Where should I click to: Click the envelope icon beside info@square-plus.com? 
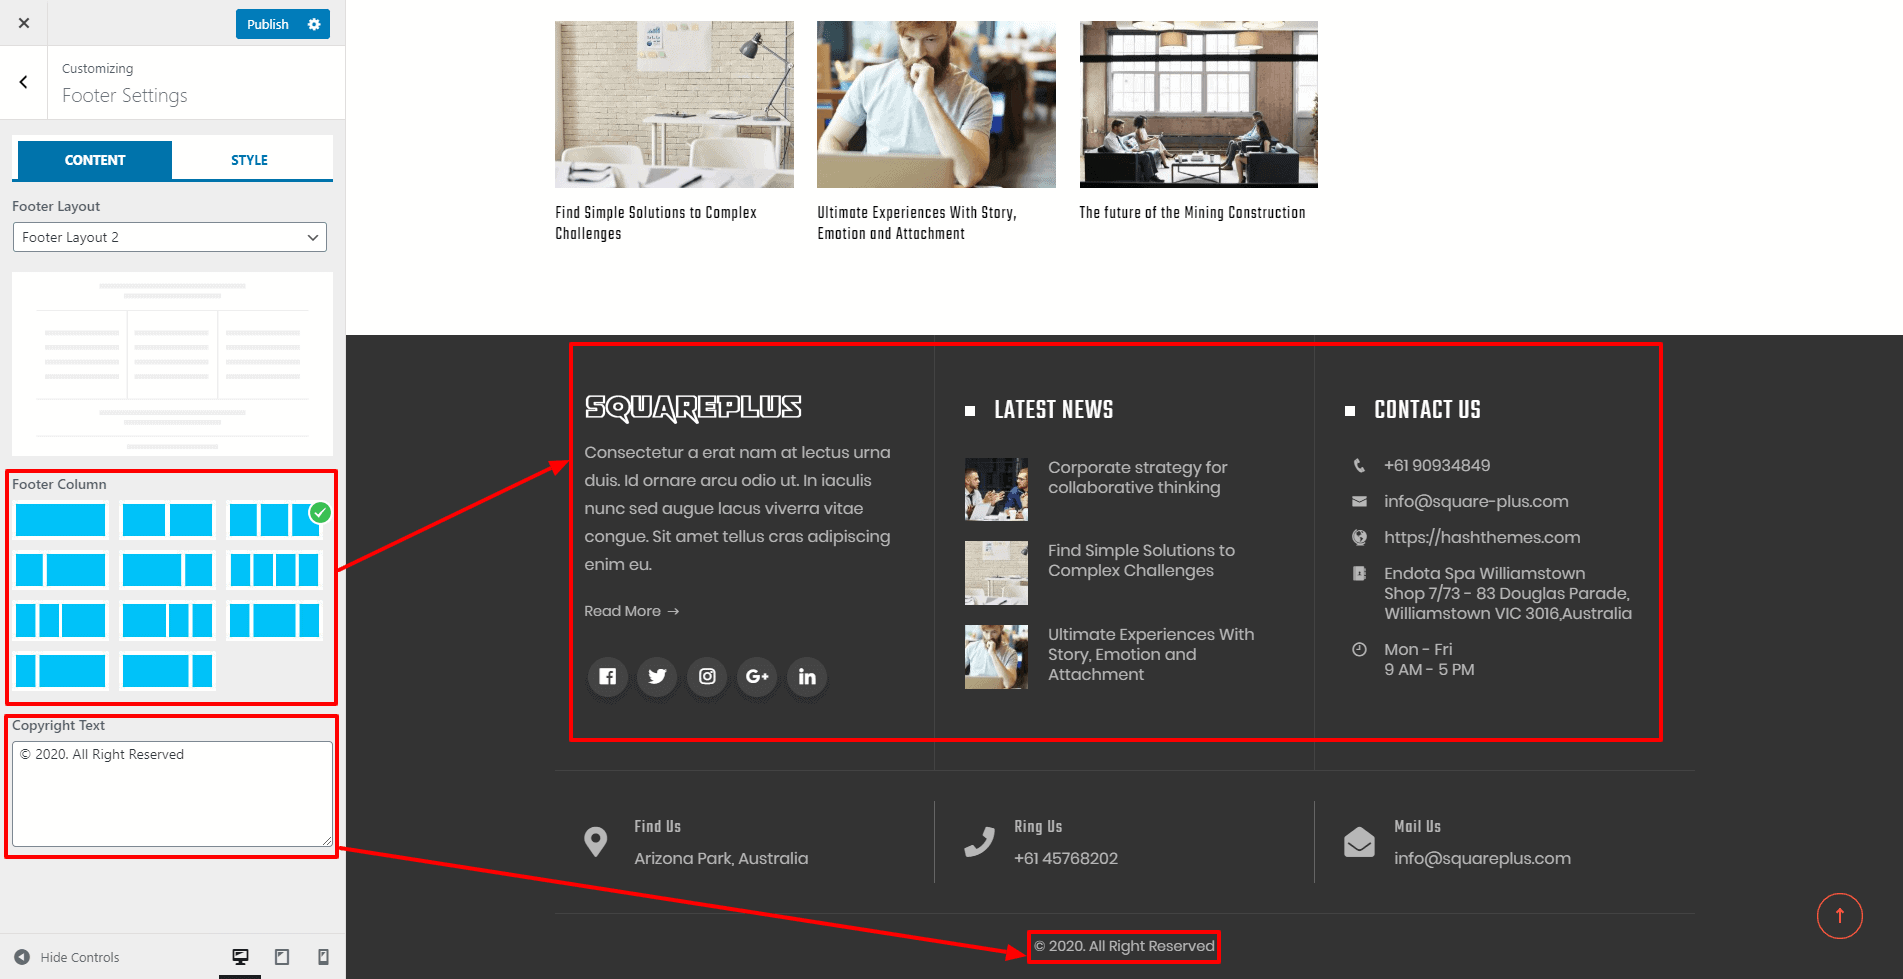pos(1359,502)
